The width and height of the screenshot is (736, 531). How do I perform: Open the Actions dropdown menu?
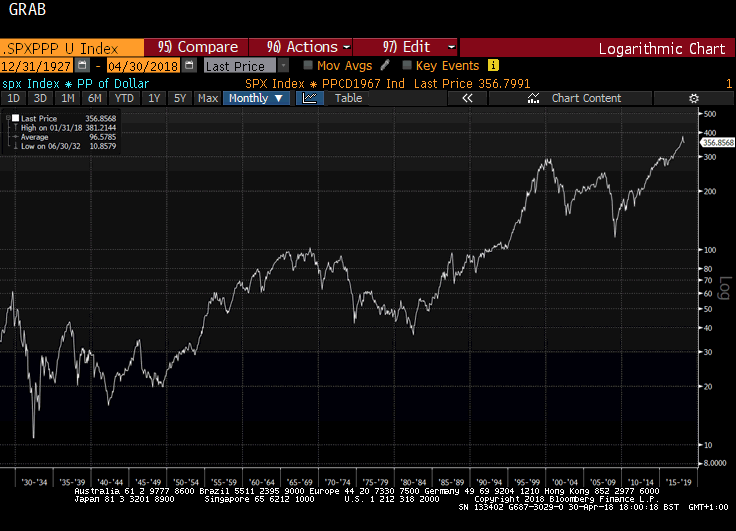click(308, 47)
